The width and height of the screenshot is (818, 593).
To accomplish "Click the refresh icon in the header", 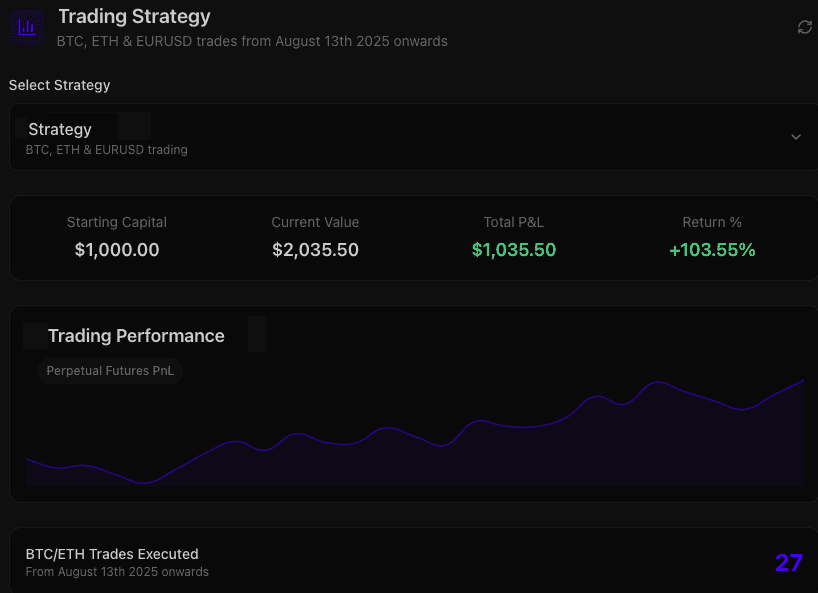I will 804,27.
